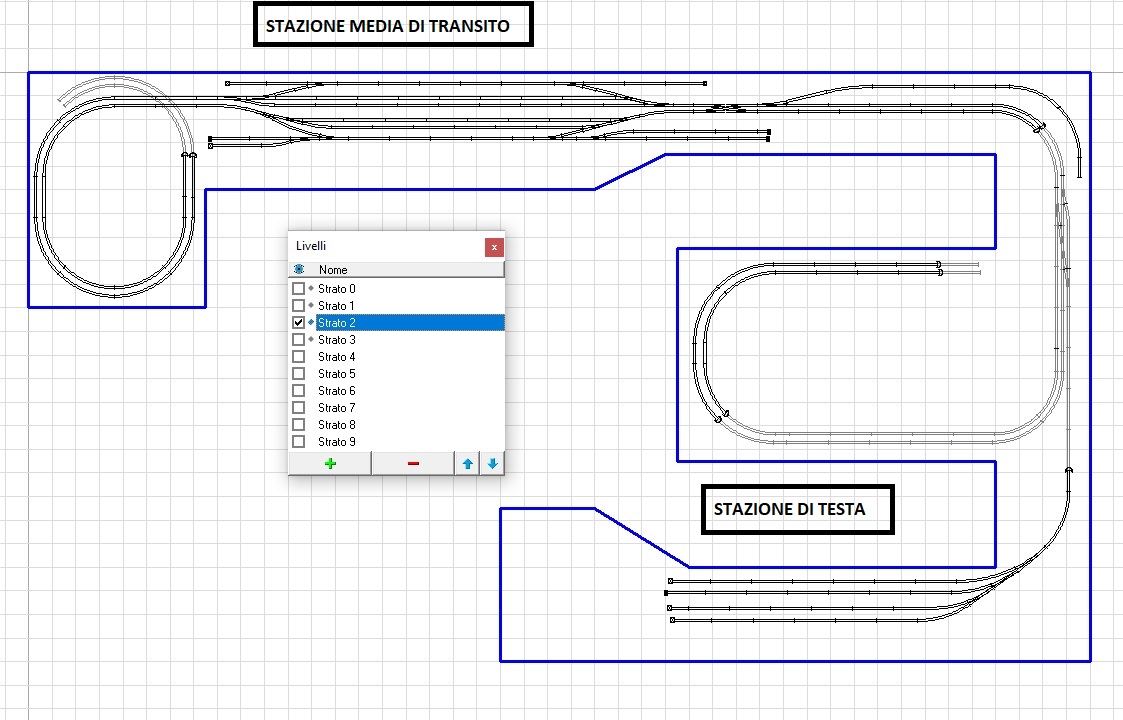Add a new layer with green plus

(x=330, y=463)
